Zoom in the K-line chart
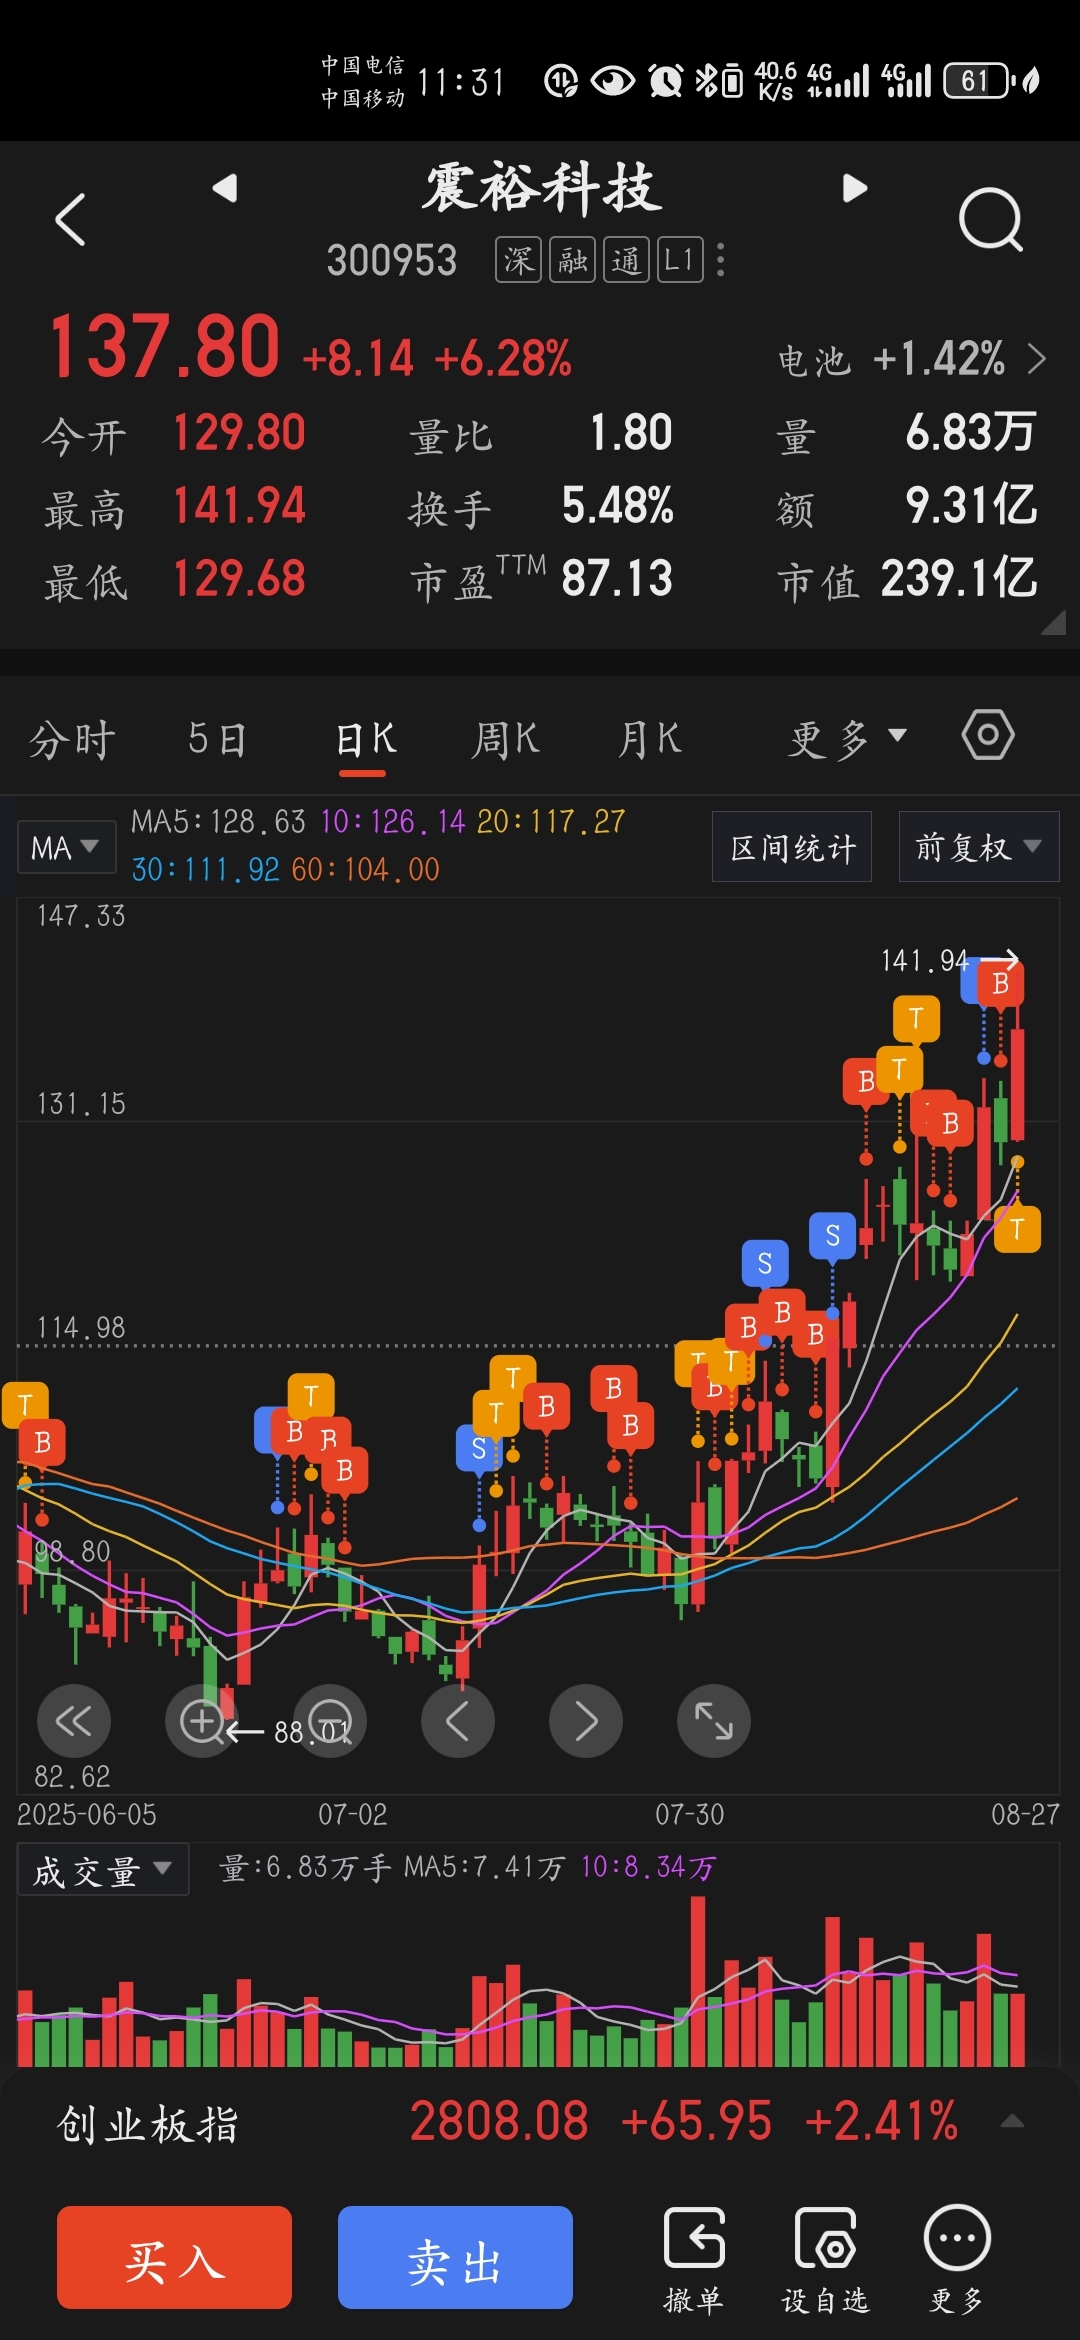Viewport: 1080px width, 2340px height. 201,1721
